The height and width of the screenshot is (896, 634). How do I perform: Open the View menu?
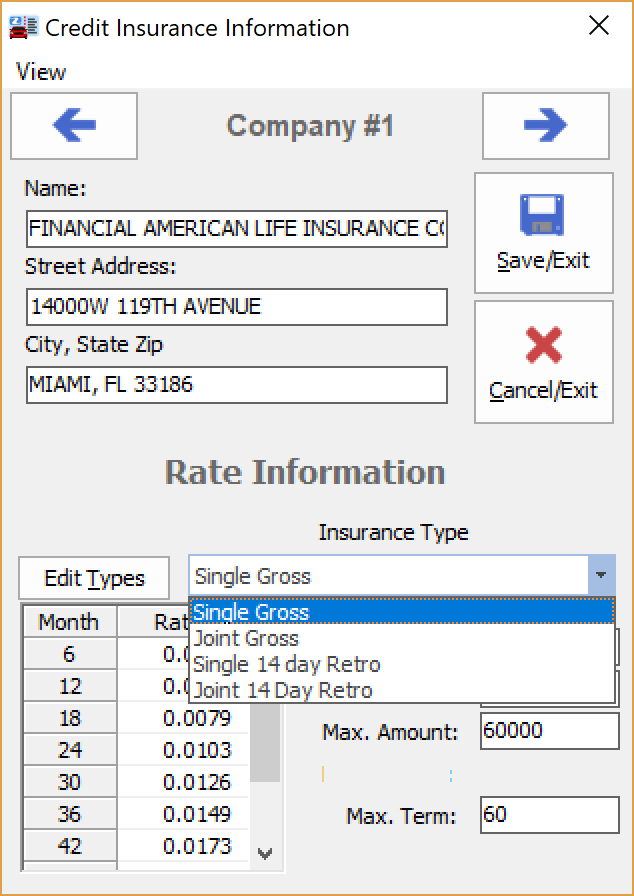41,72
